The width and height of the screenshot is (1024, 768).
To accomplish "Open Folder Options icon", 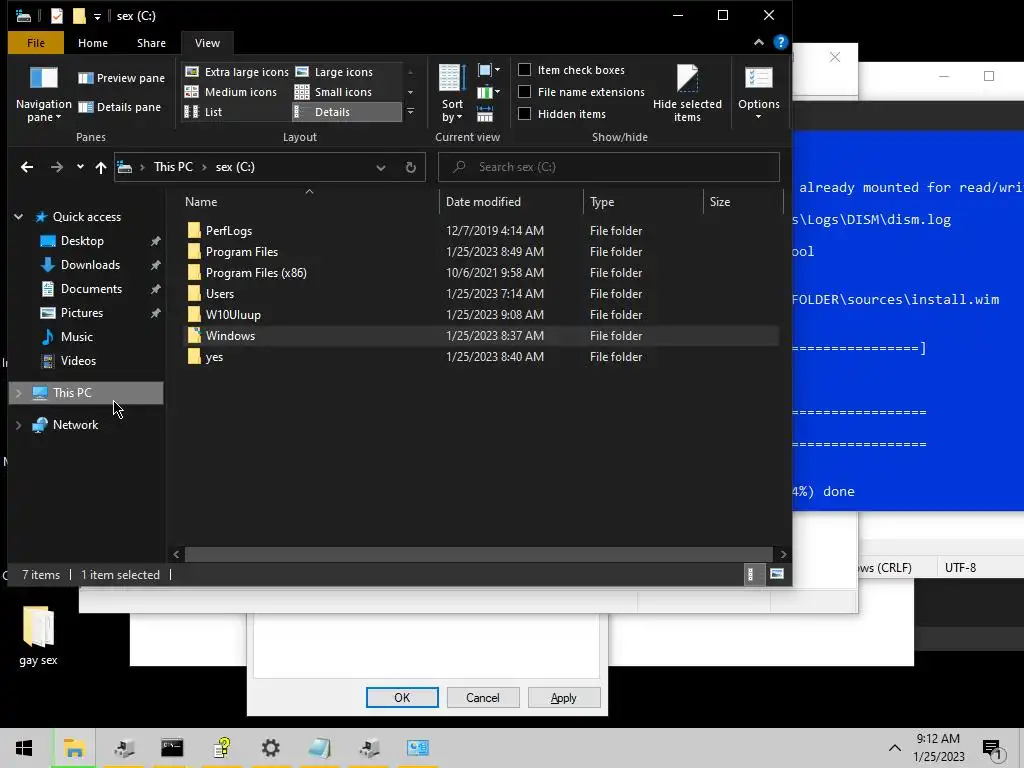I will (758, 78).
